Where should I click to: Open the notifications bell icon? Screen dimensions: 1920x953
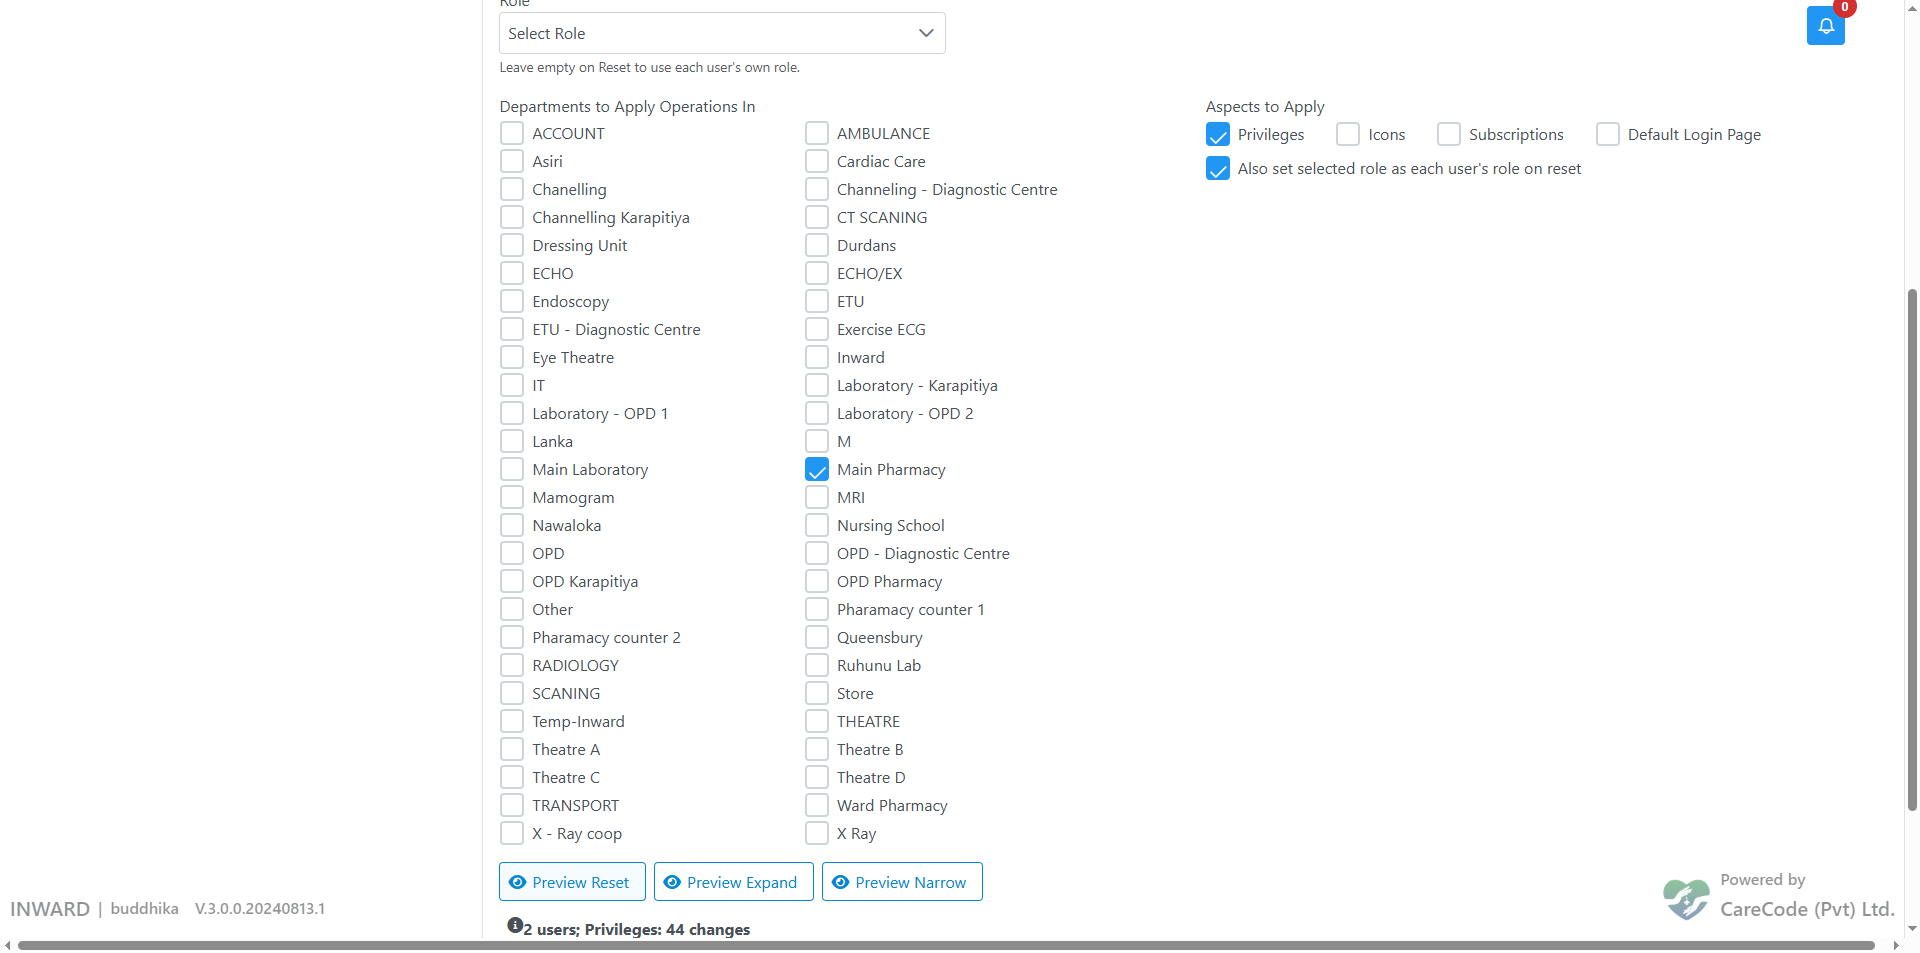tap(1825, 26)
